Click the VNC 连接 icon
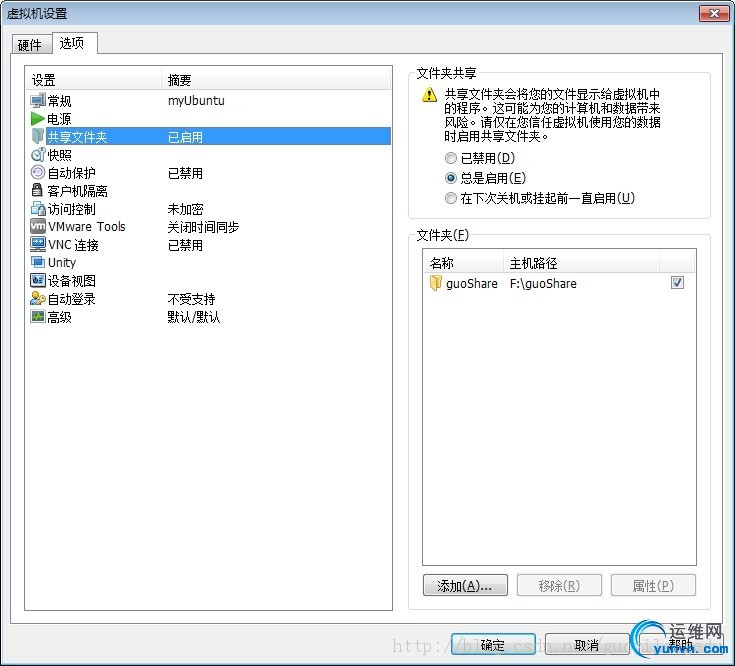The image size is (735, 666). point(38,244)
